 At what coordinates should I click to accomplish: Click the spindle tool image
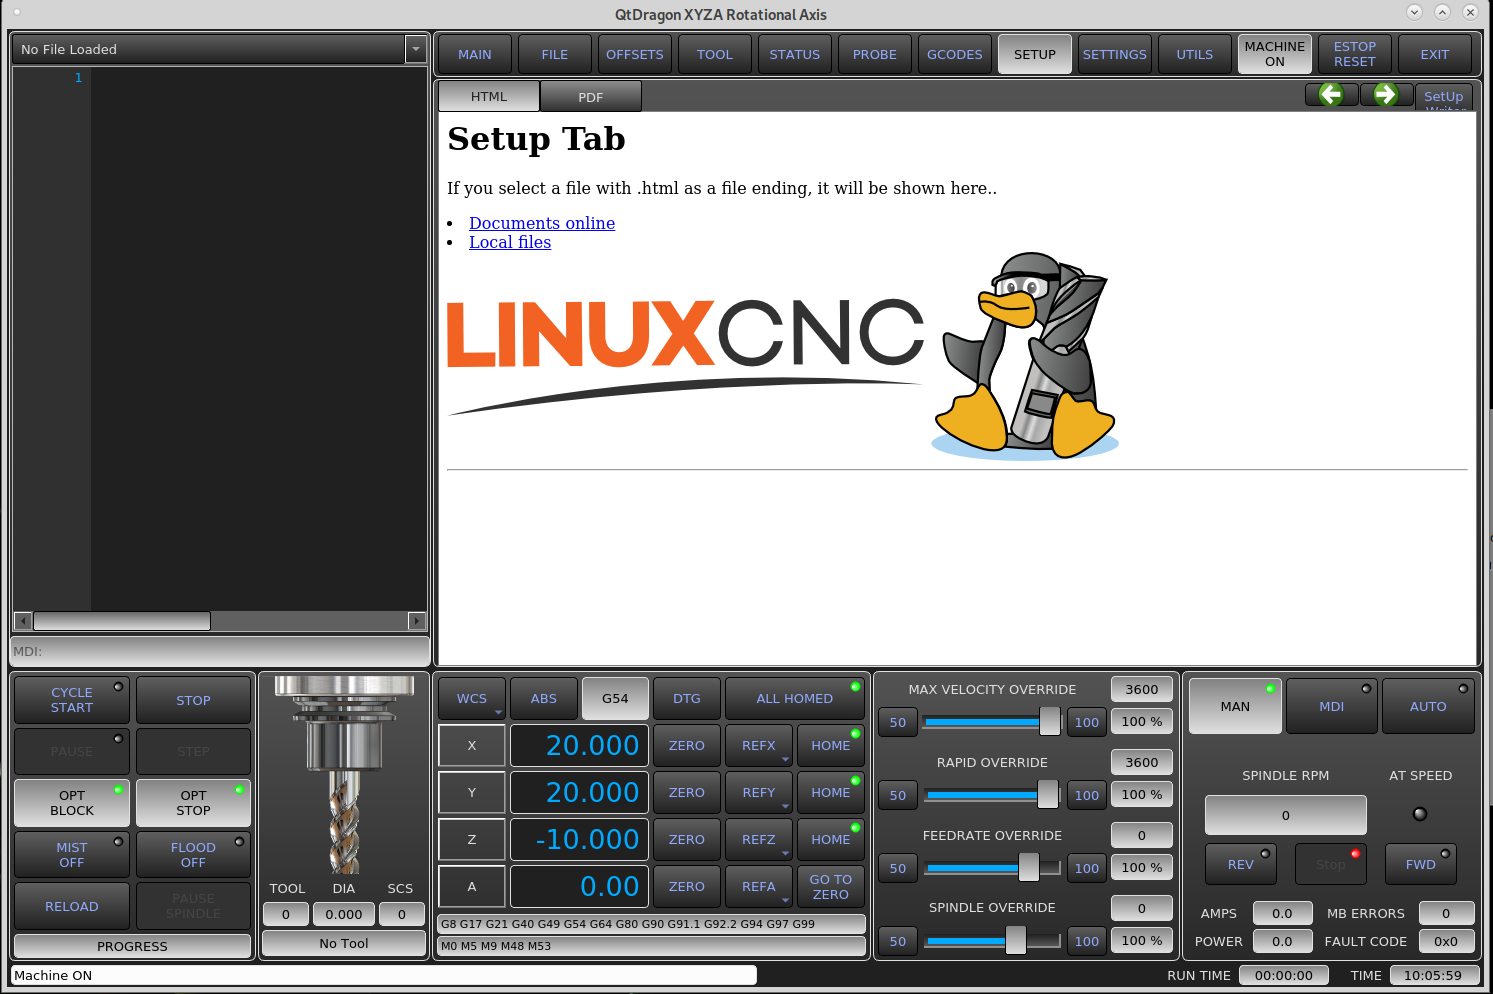pyautogui.click(x=344, y=775)
